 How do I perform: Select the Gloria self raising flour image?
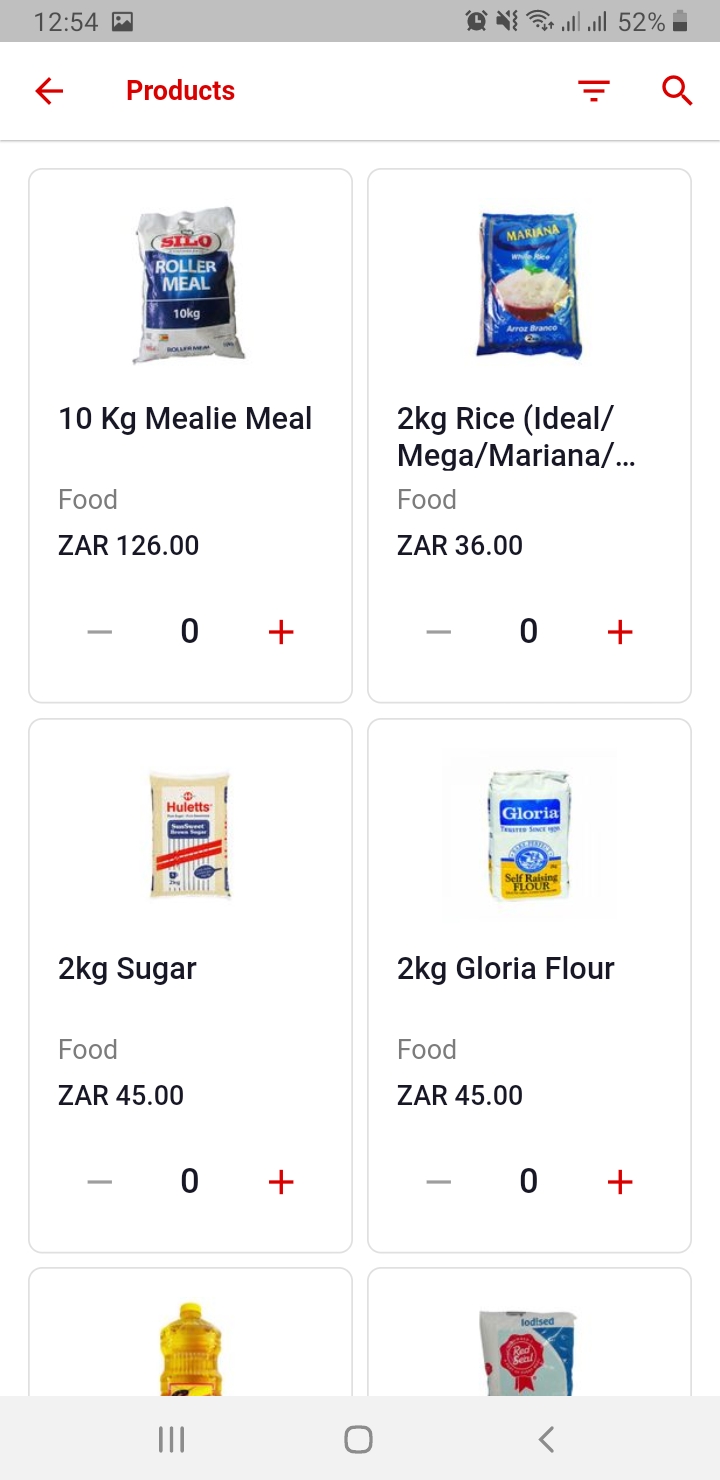(x=528, y=834)
